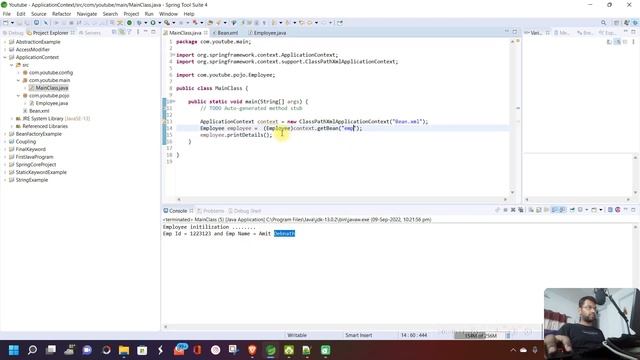
Task: Select Employee.java in Project Explorer
Action: tap(51, 103)
